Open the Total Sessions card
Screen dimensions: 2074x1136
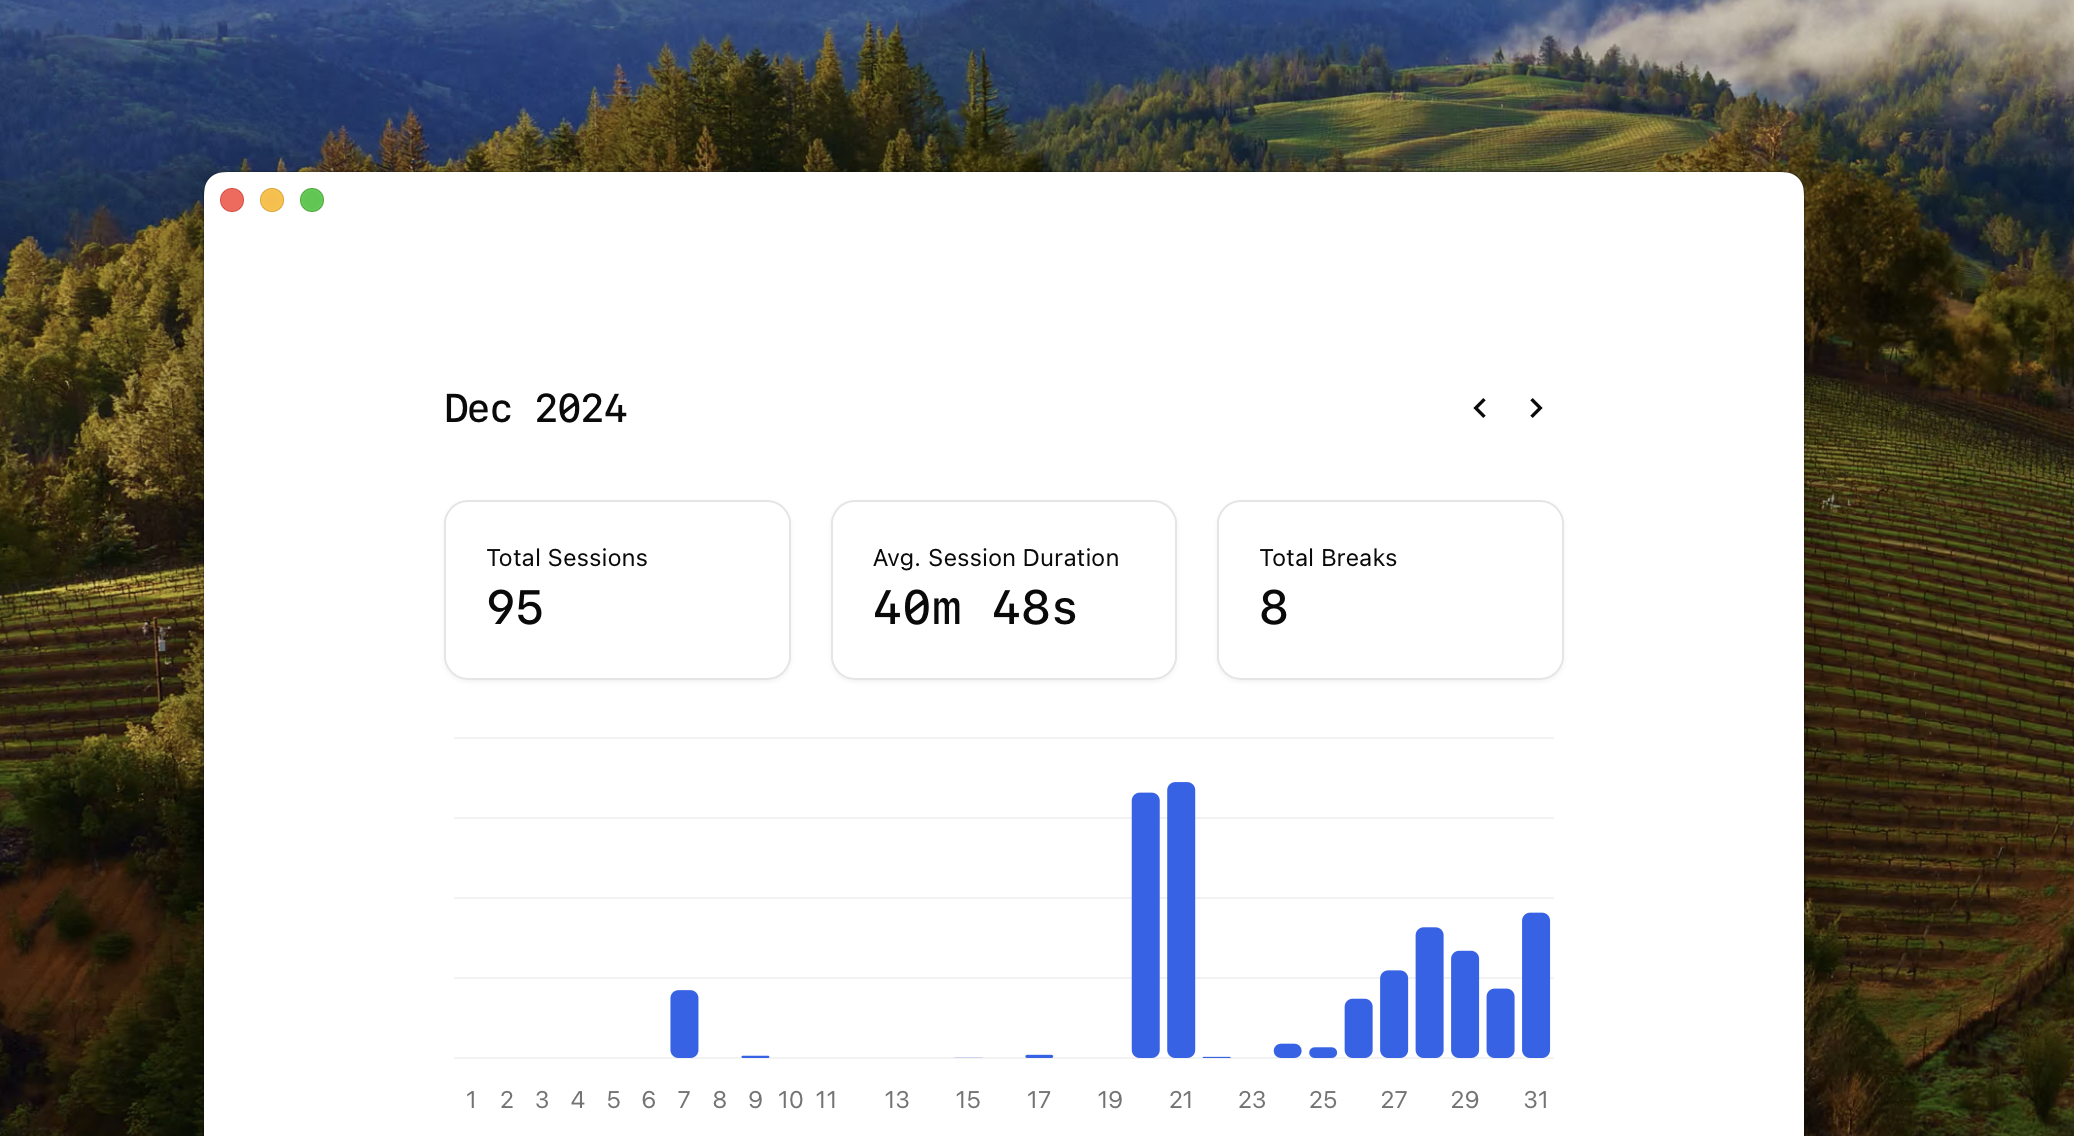point(617,589)
